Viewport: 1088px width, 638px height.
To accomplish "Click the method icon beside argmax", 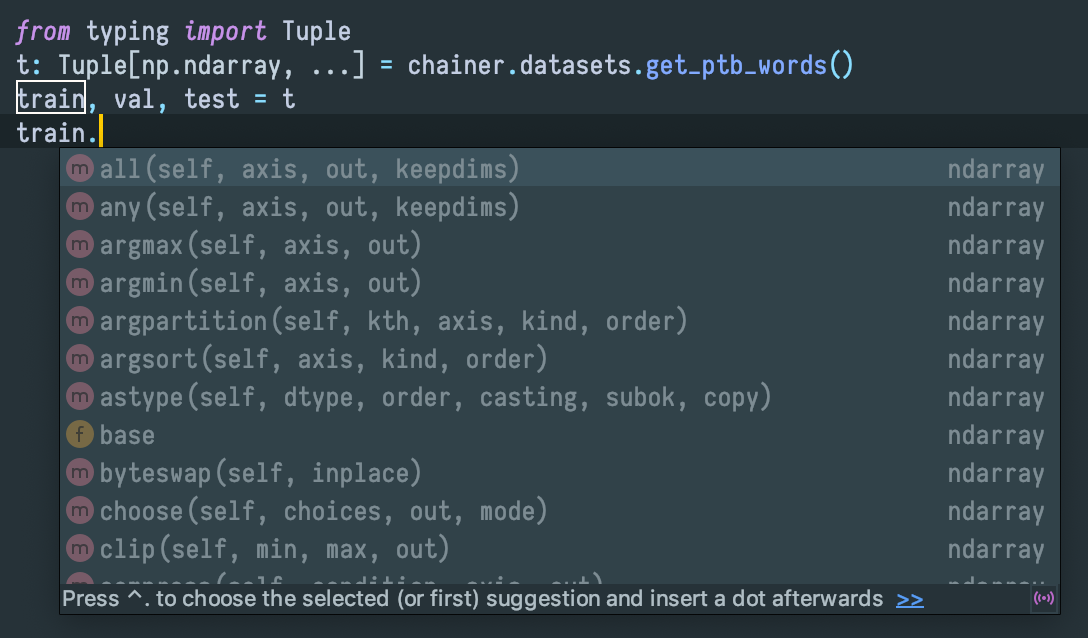I will 80,245.
